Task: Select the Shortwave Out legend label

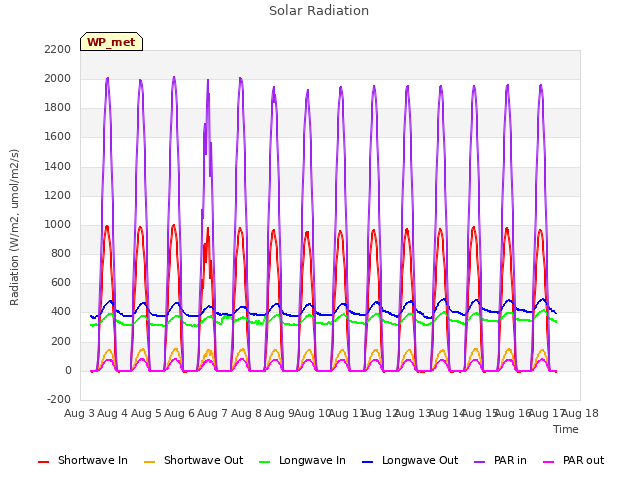Action: 203,460
